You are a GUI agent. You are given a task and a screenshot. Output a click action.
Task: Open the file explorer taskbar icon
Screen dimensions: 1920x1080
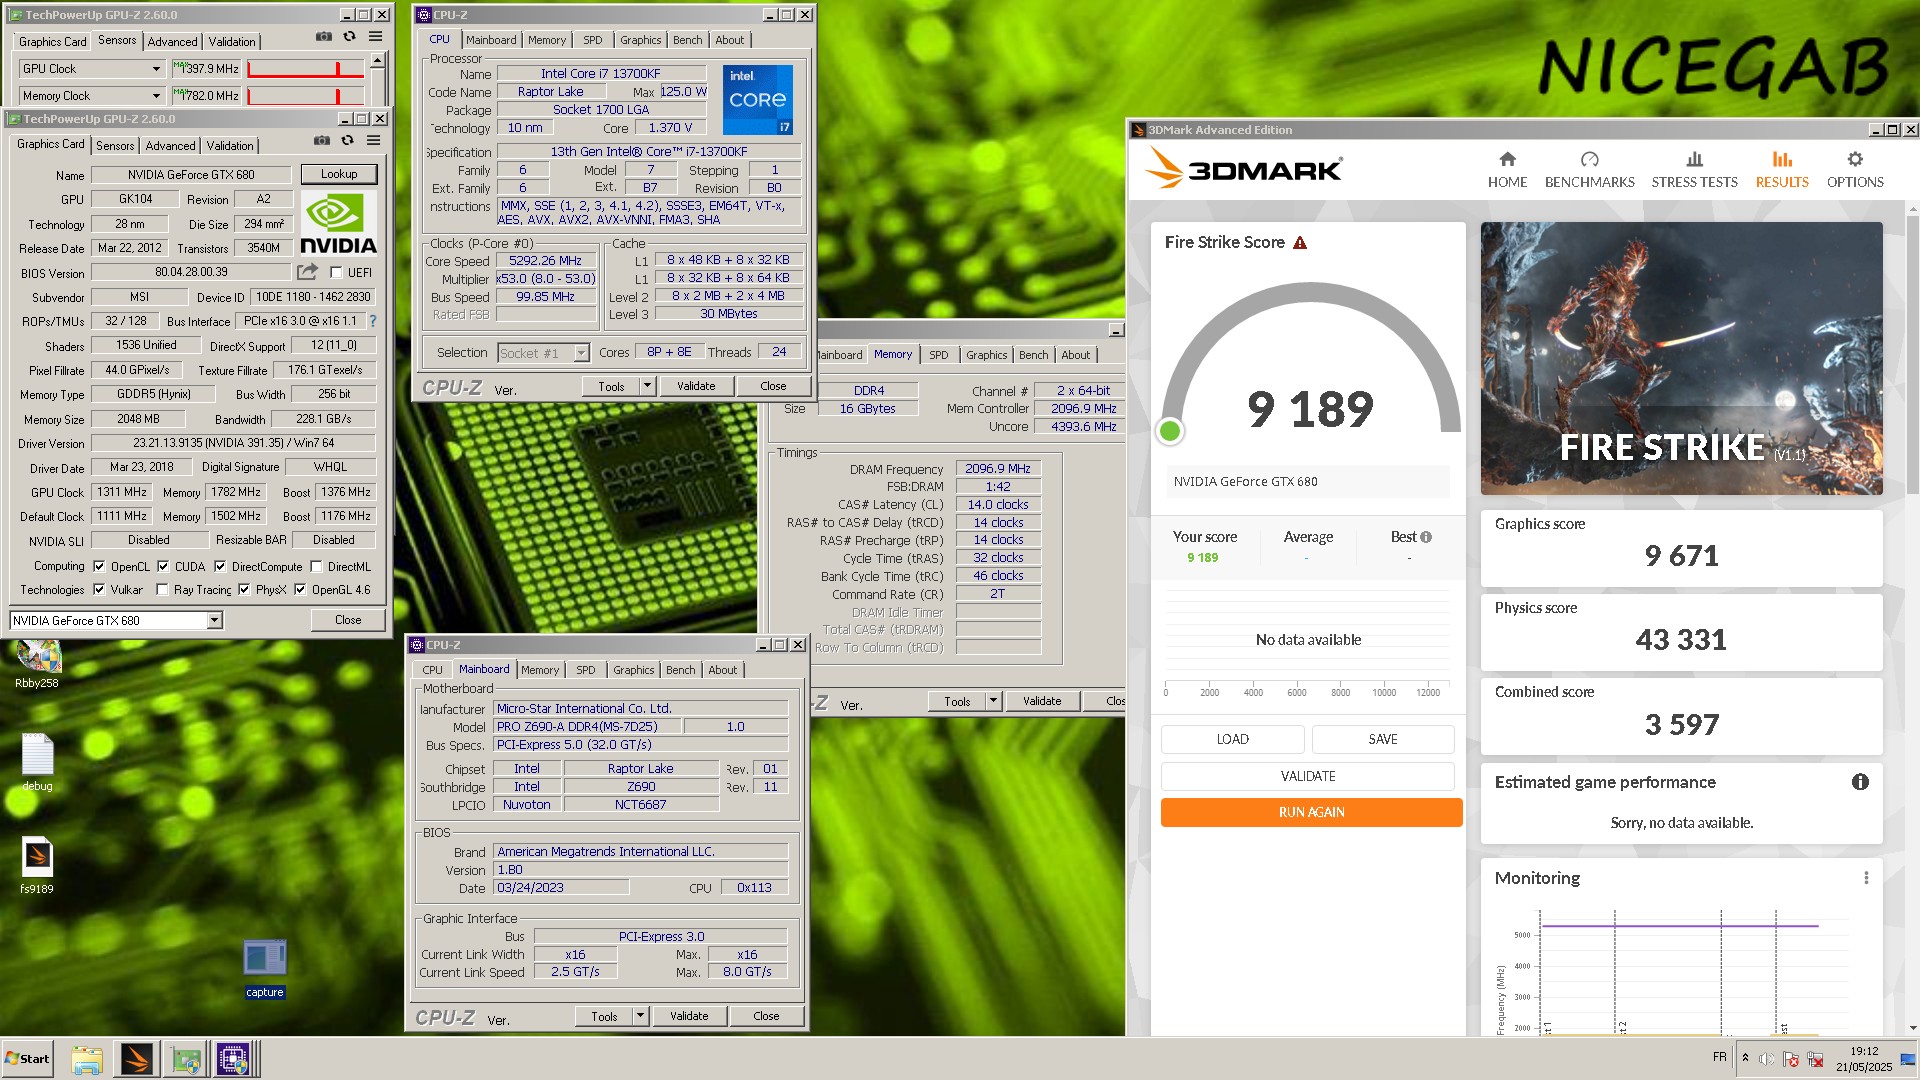87,1059
